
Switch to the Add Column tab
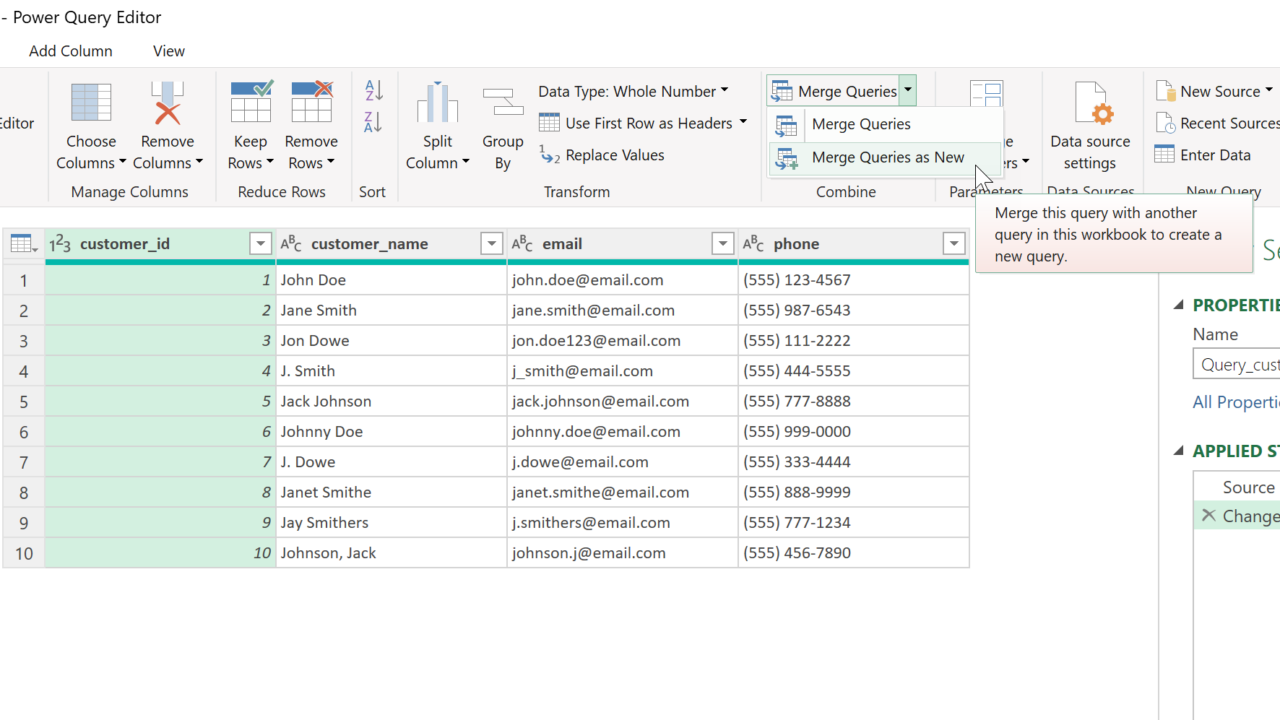(71, 51)
